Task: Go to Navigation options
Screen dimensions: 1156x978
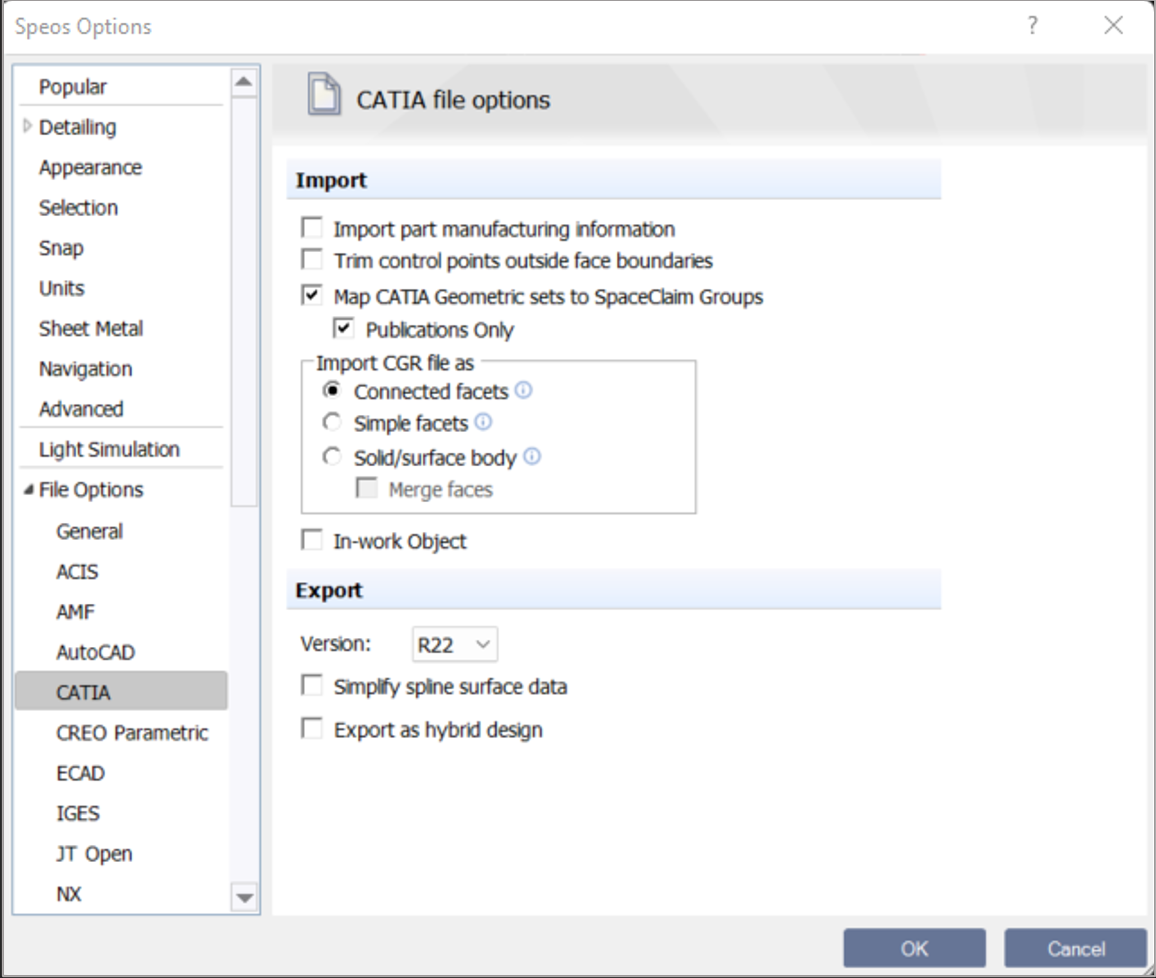Action: point(86,369)
